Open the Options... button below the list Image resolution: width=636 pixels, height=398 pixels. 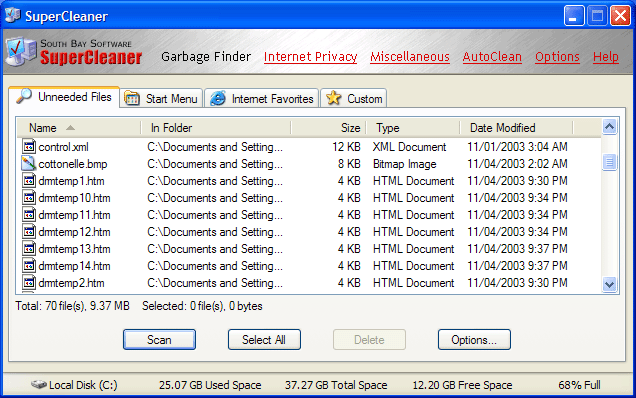click(474, 340)
